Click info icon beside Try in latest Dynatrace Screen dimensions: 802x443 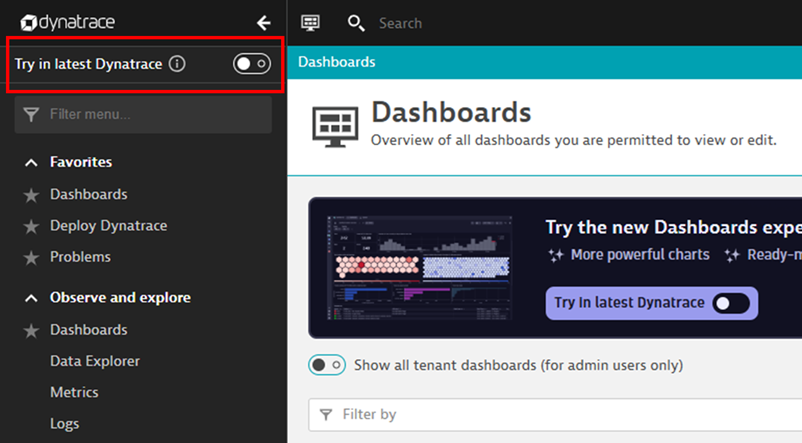click(x=177, y=64)
